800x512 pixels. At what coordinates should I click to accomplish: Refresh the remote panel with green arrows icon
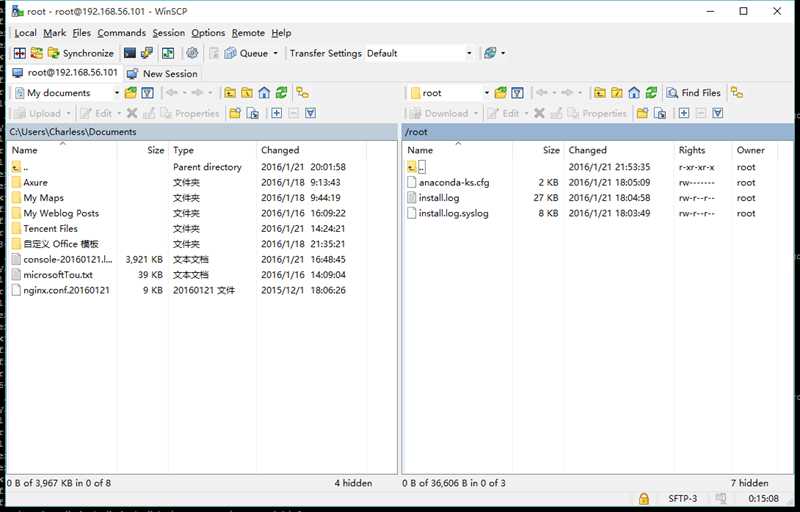click(x=651, y=93)
